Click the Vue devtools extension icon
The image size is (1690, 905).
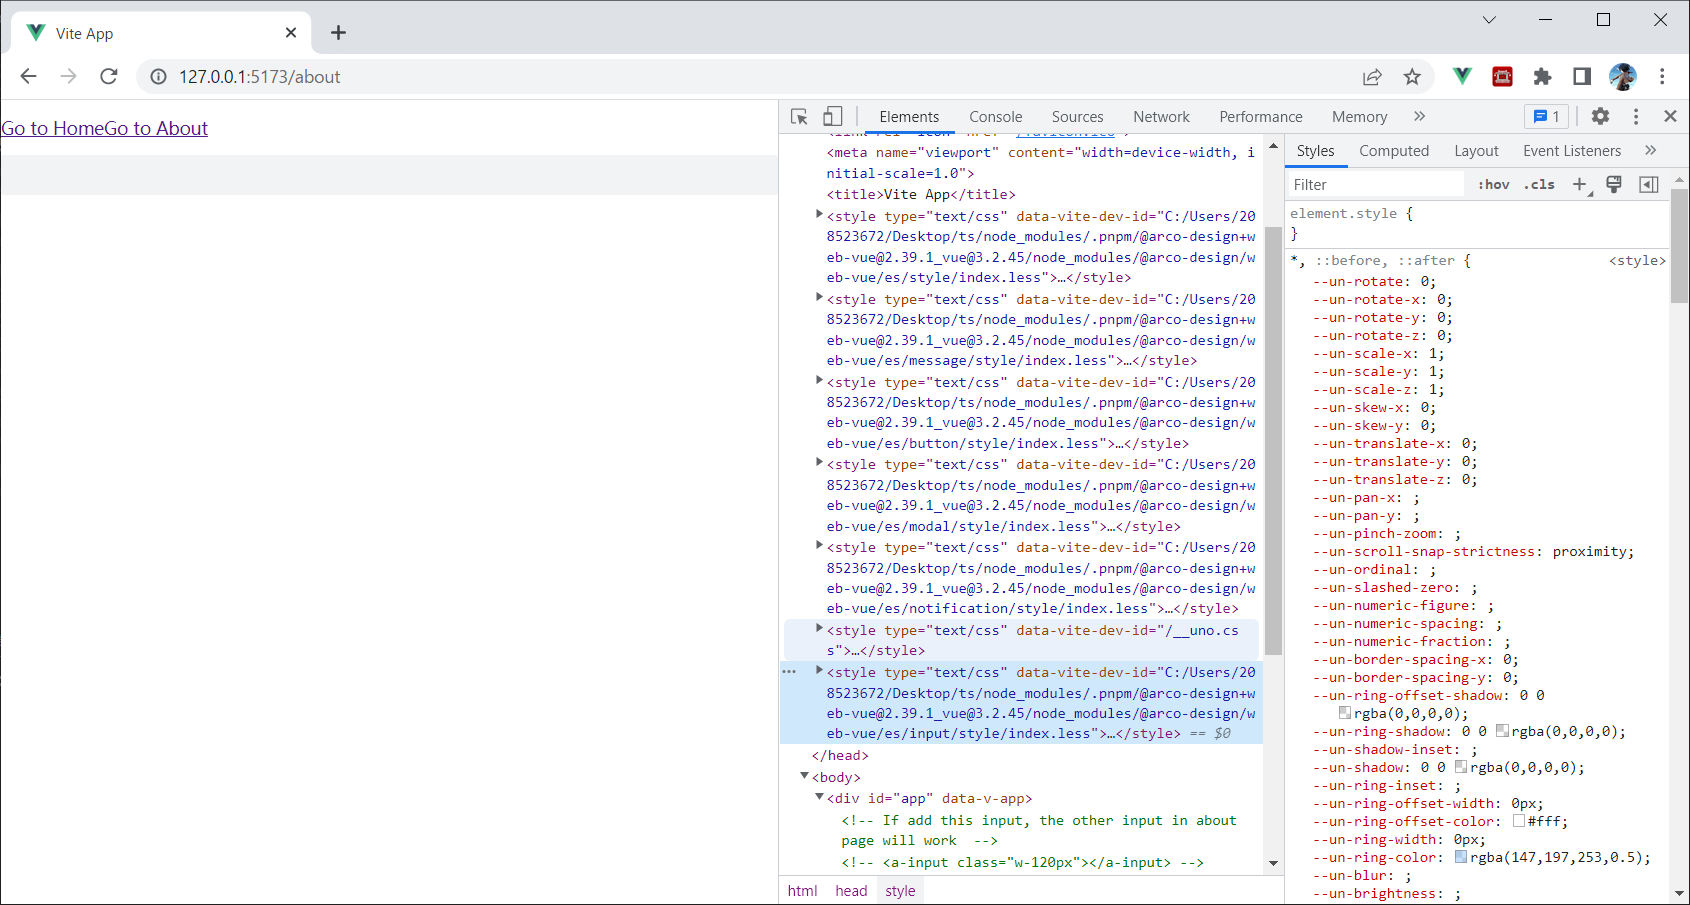click(x=1462, y=76)
